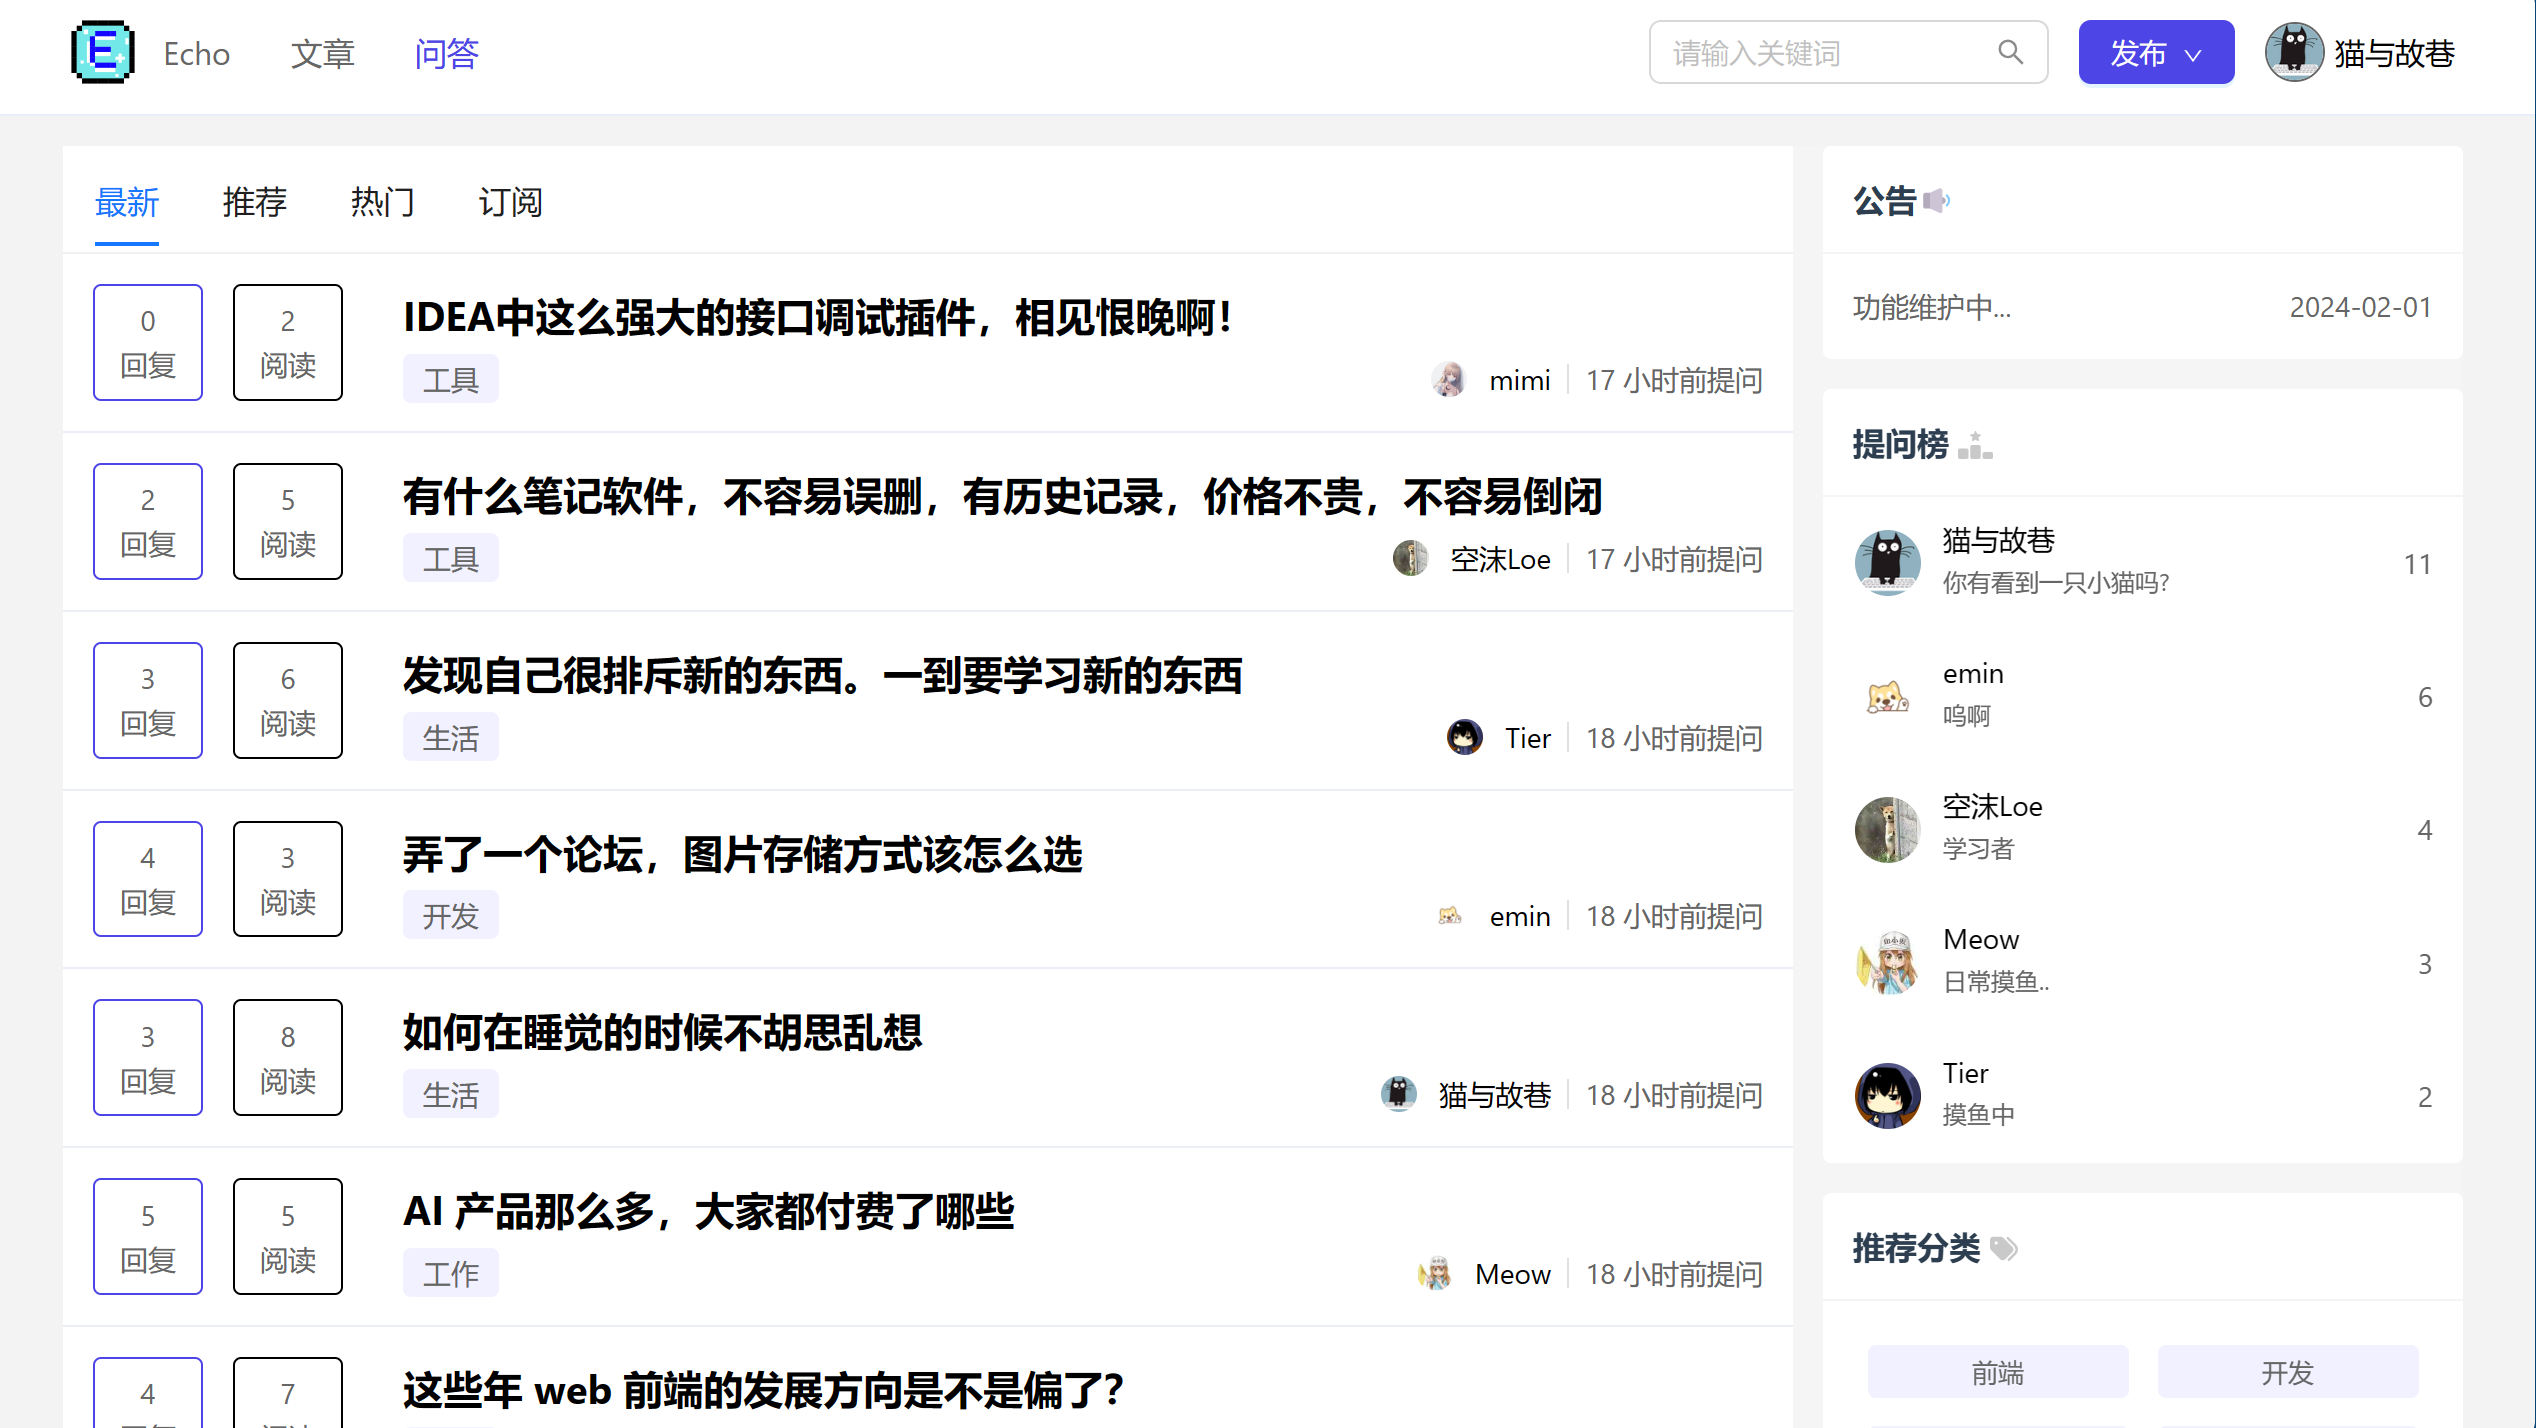Click the chevron arrow inside 发布 button
This screenshot has height=1428, width=2536.
tap(2193, 55)
